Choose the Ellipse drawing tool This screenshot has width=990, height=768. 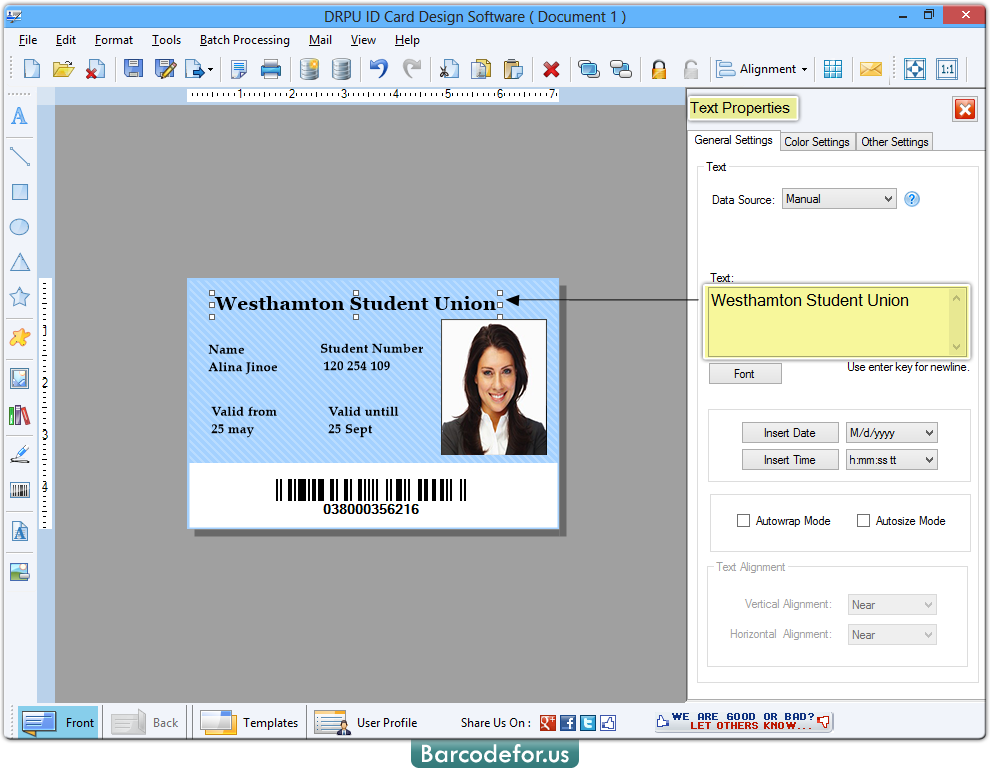tap(18, 227)
